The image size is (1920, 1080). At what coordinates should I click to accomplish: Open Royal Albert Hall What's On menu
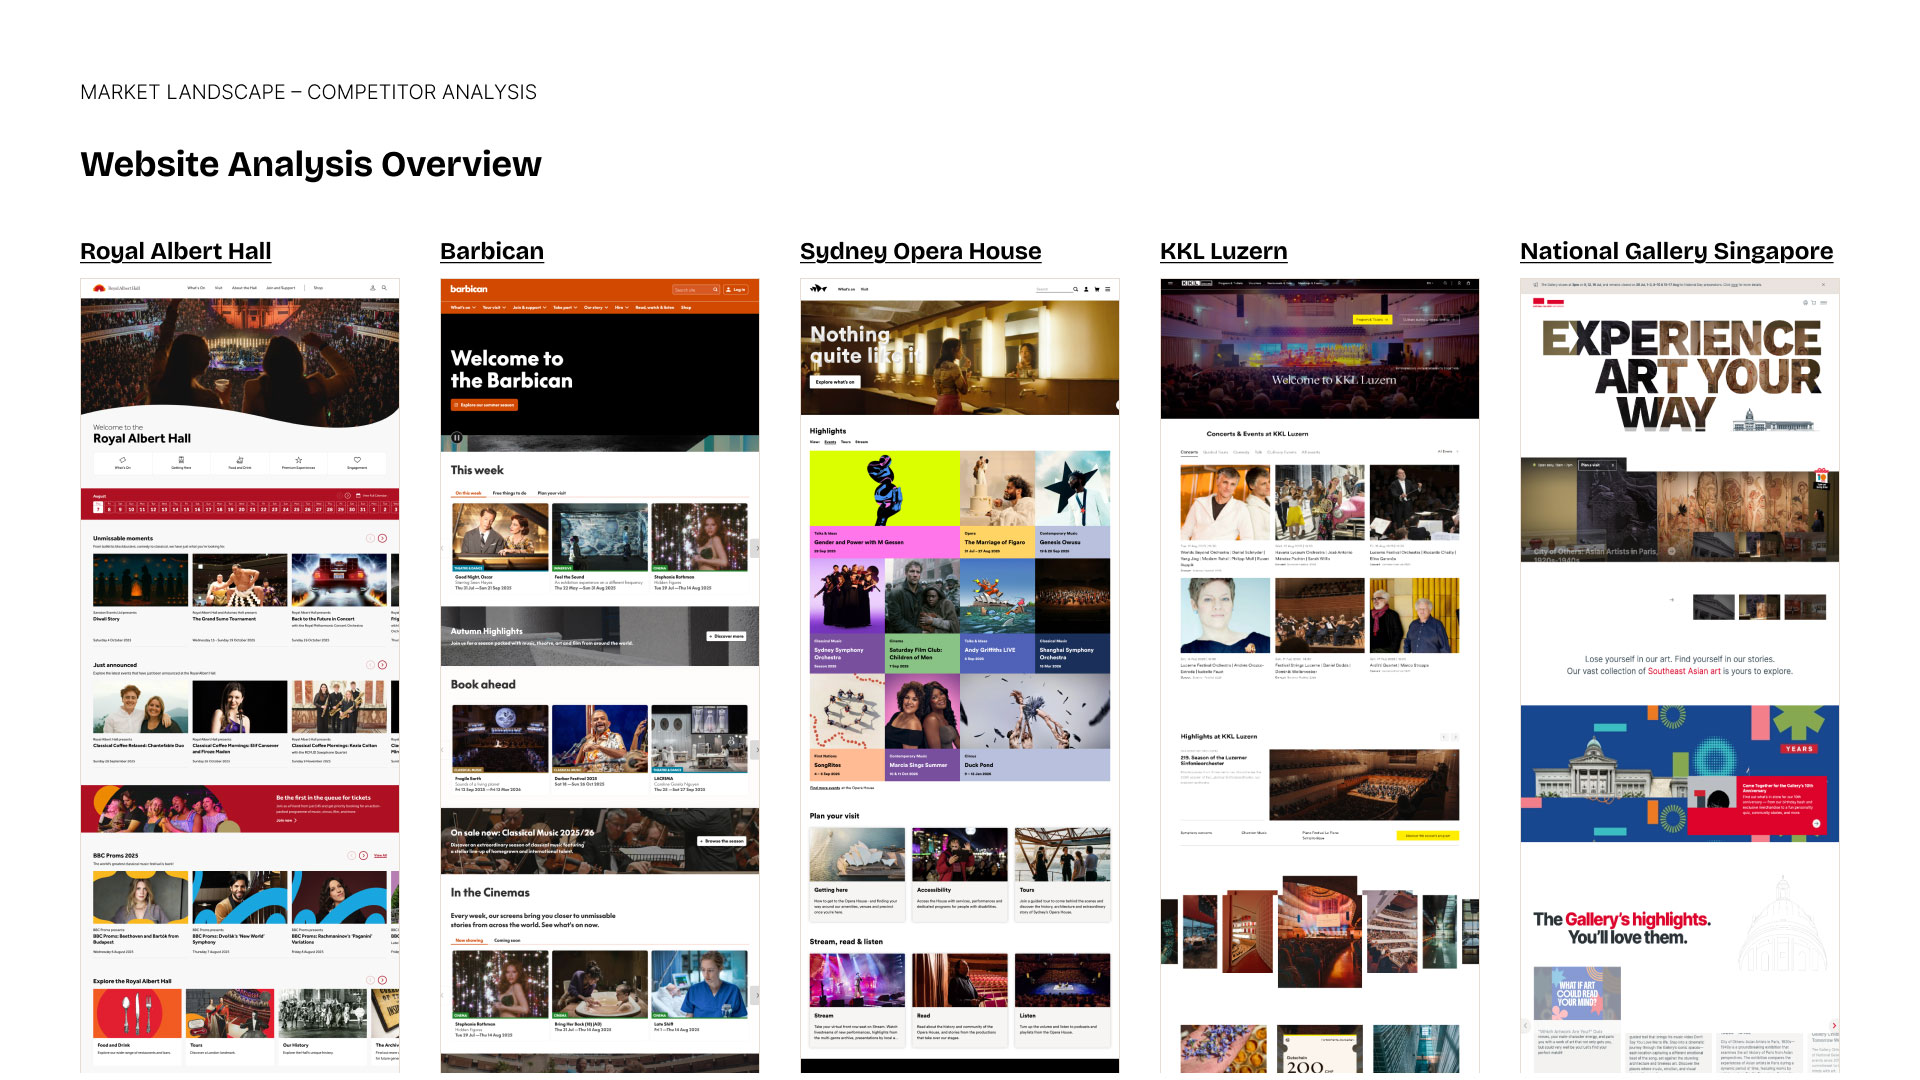coord(196,288)
